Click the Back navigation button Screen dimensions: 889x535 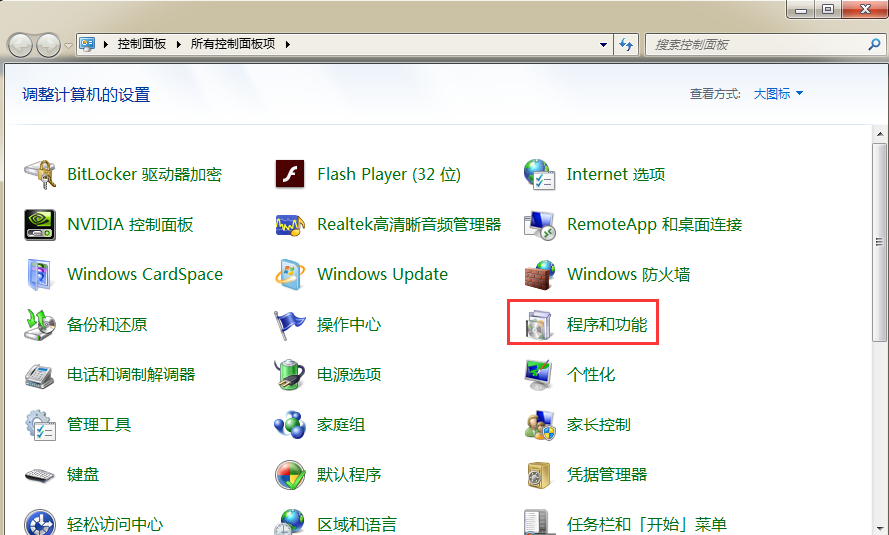pos(20,45)
